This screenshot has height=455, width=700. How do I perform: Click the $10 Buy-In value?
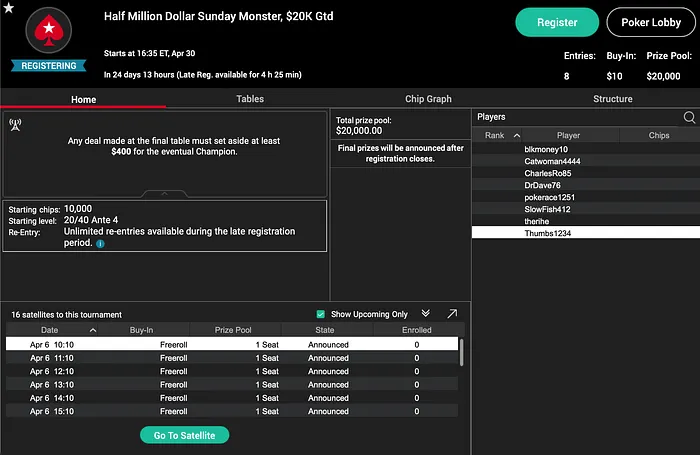coord(614,76)
